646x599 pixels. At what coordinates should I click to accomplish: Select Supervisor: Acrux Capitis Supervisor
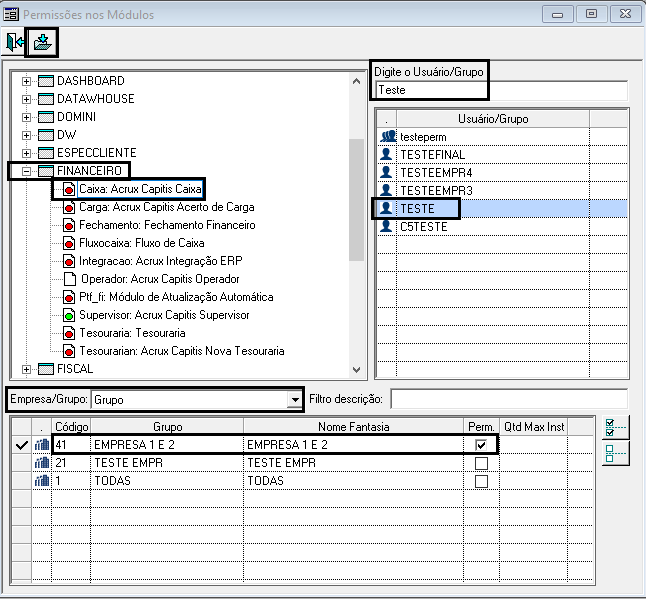click(164, 315)
